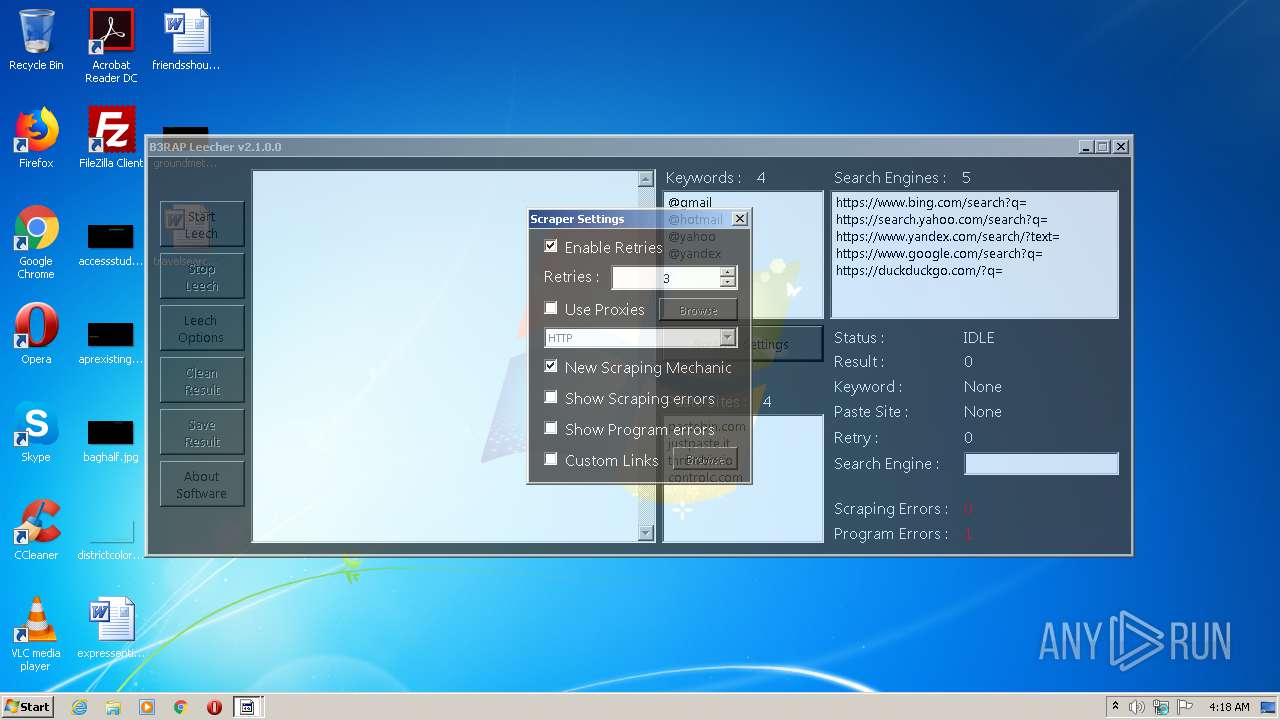The image size is (1280, 720).
Task: Select the yandex.com search engine line
Action: tap(948, 236)
